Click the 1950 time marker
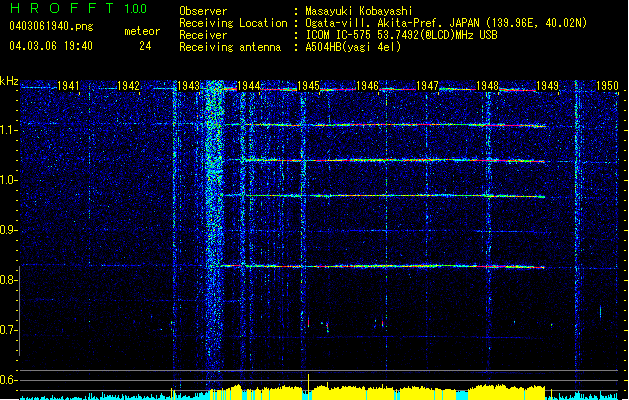 click(607, 85)
